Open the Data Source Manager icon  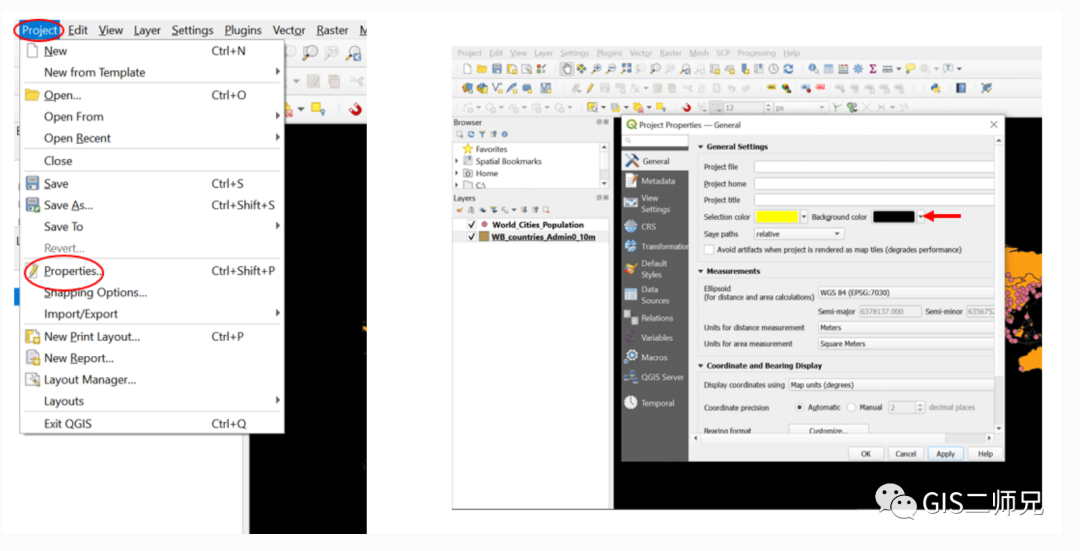(467, 88)
